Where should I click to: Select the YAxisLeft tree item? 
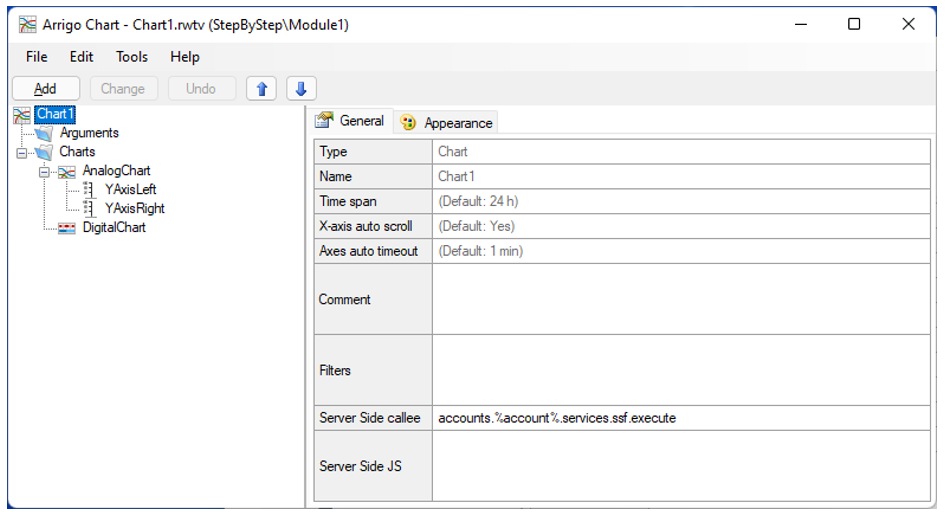pyautogui.click(x=130, y=189)
